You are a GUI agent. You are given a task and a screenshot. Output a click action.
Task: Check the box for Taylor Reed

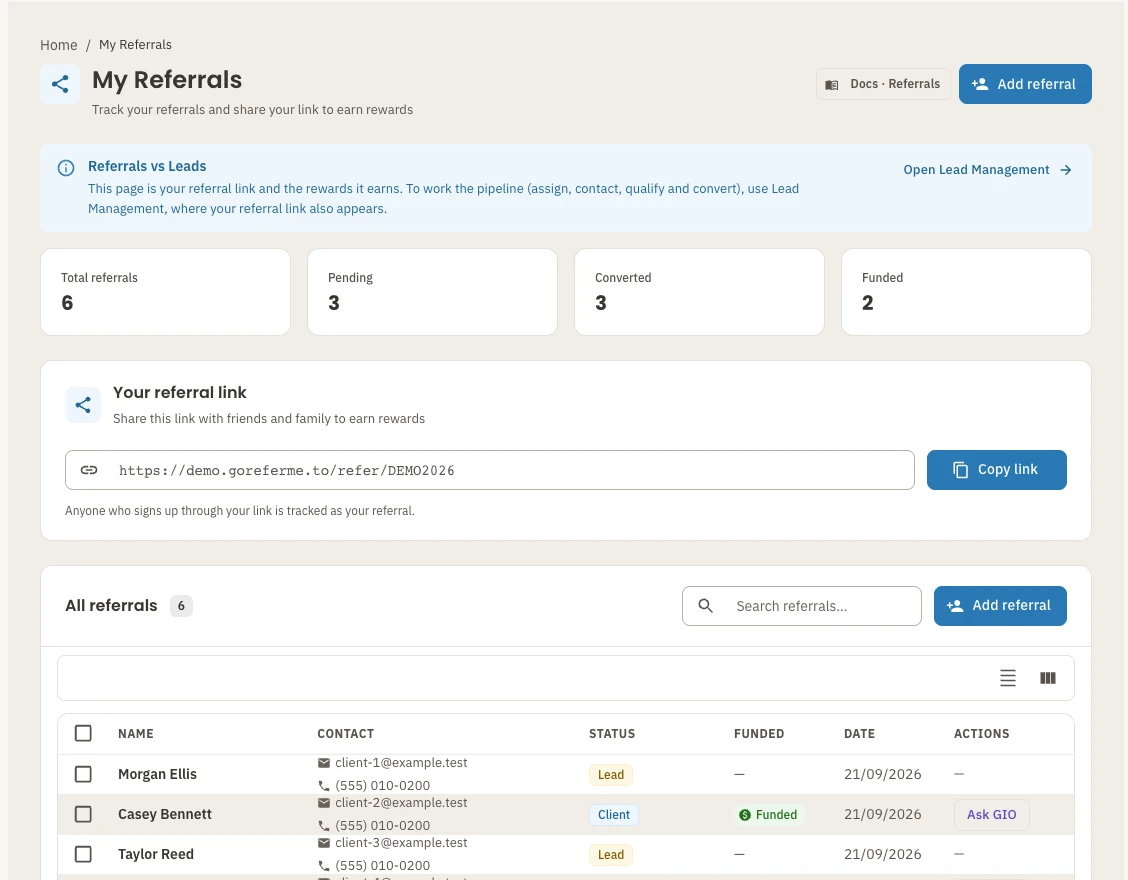[83, 854]
